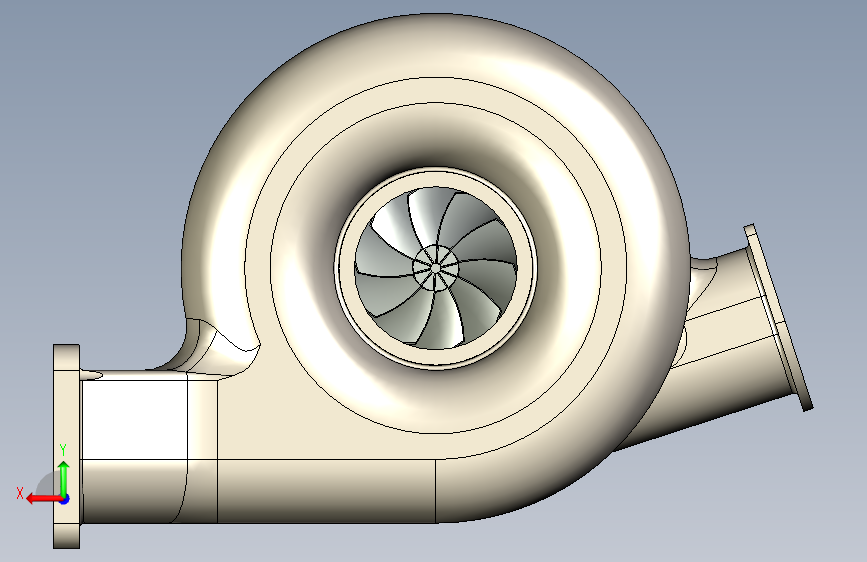Screen dimensions: 867x562
Task: Click the blue Z axis dot of triad
Action: (65, 499)
